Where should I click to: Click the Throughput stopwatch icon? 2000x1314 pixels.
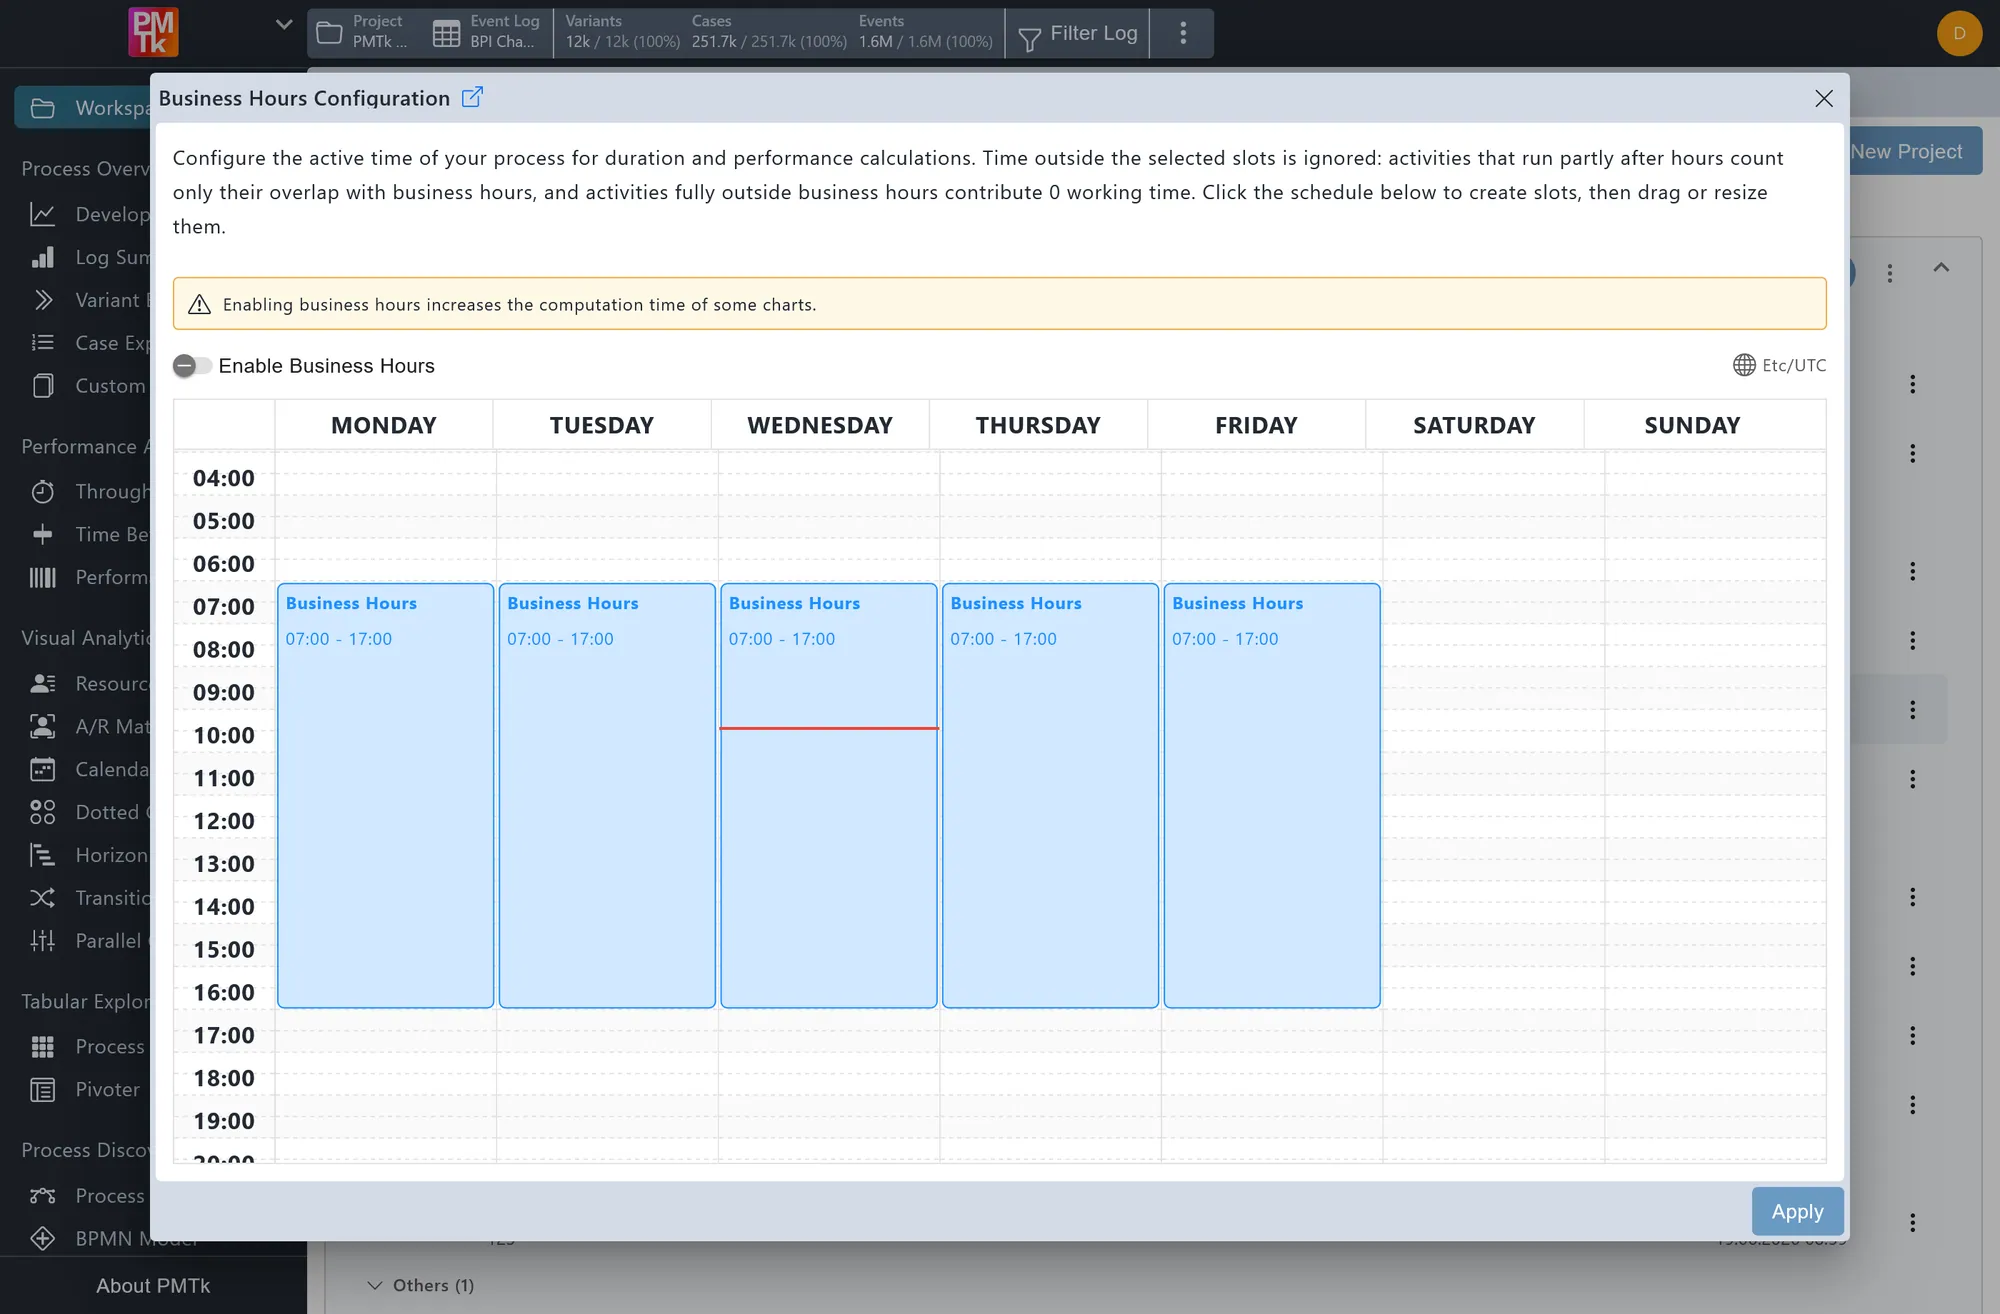[42, 492]
